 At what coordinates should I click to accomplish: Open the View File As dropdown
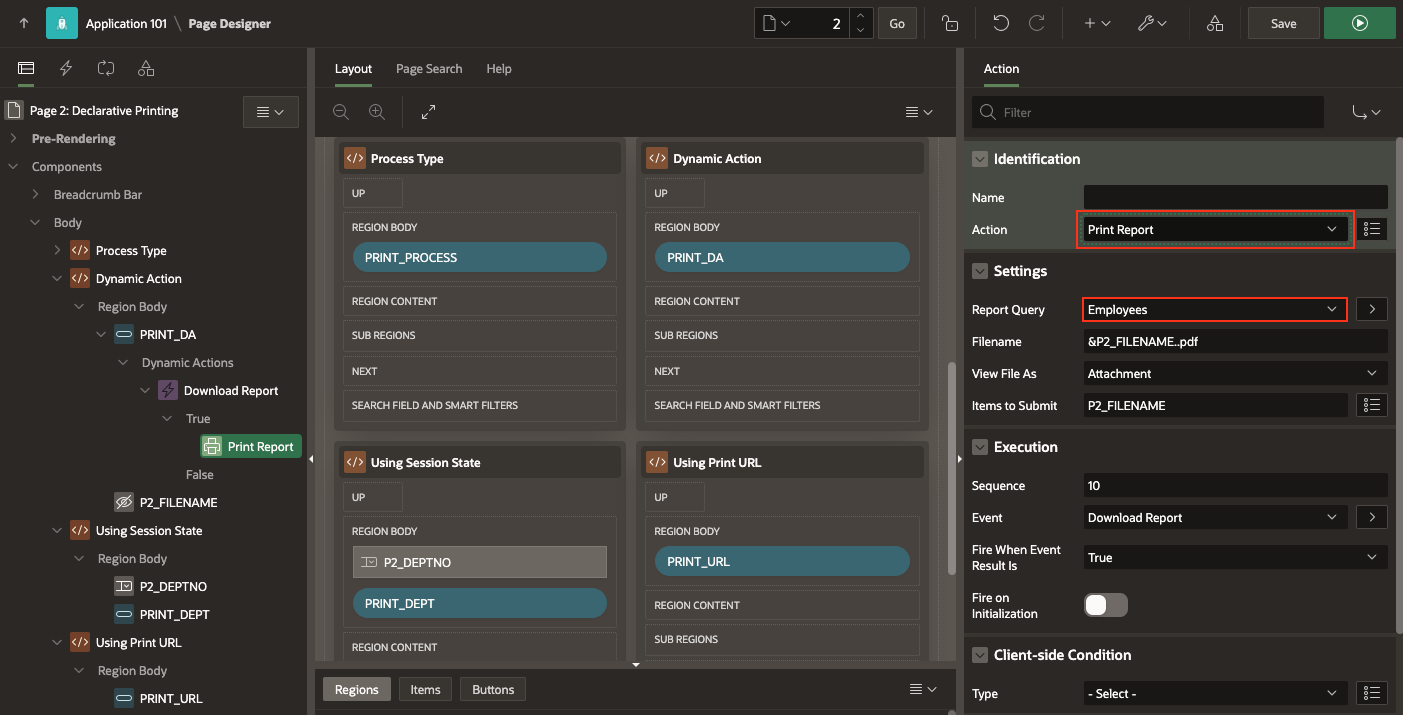click(x=1234, y=373)
